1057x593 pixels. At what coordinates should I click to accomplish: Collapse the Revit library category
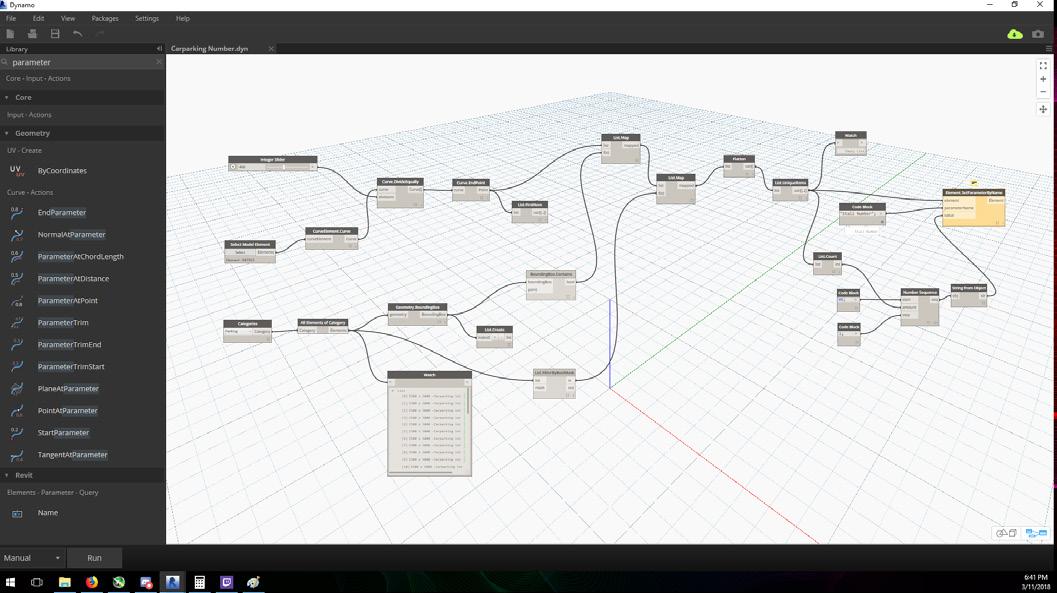click(7, 475)
